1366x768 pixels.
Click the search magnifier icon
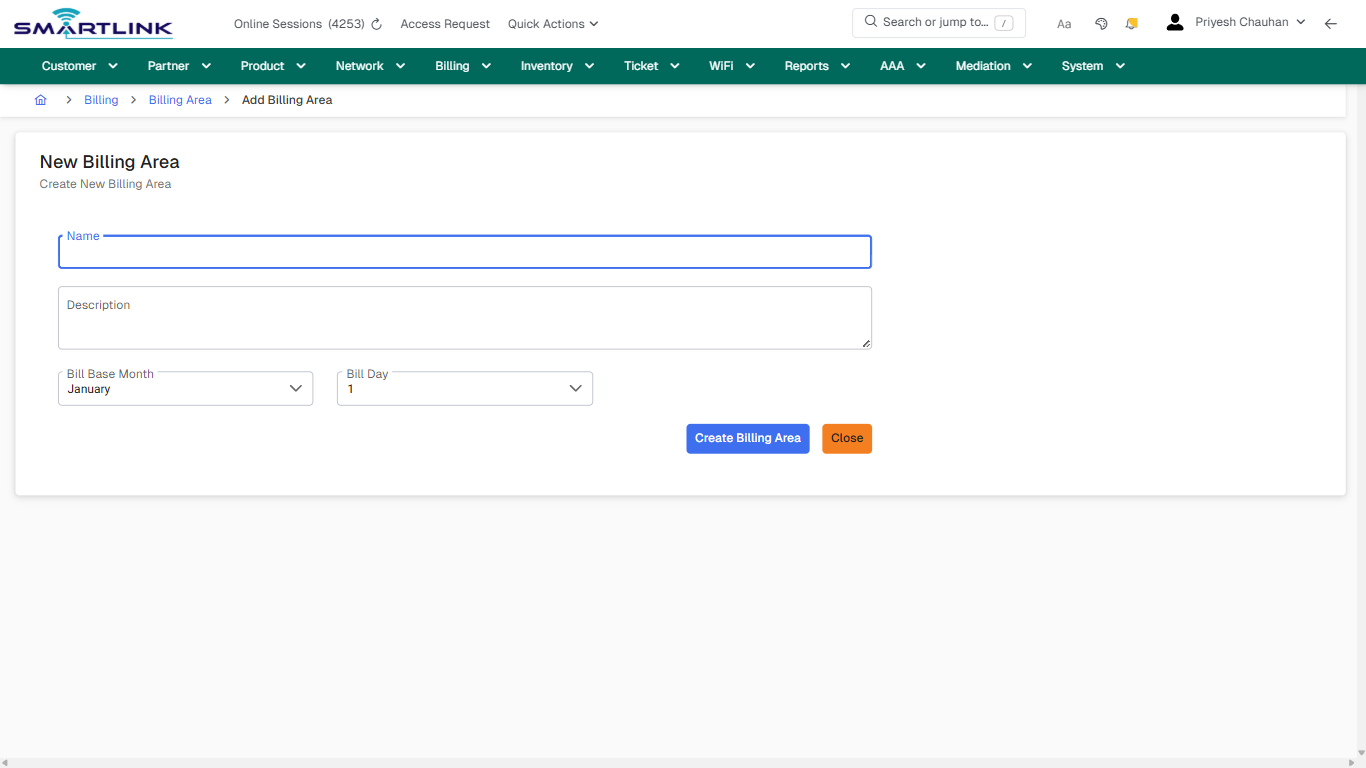869,21
